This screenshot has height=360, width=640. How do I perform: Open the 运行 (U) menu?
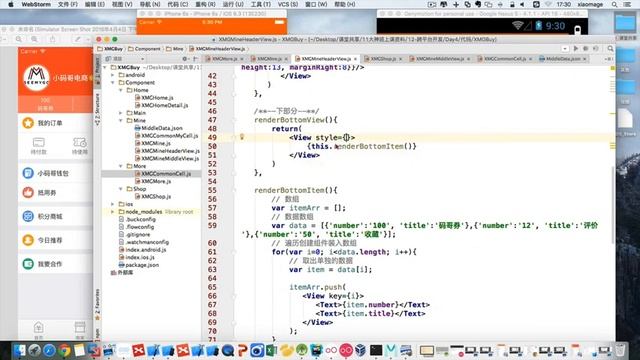pyautogui.click(x=233, y=4)
